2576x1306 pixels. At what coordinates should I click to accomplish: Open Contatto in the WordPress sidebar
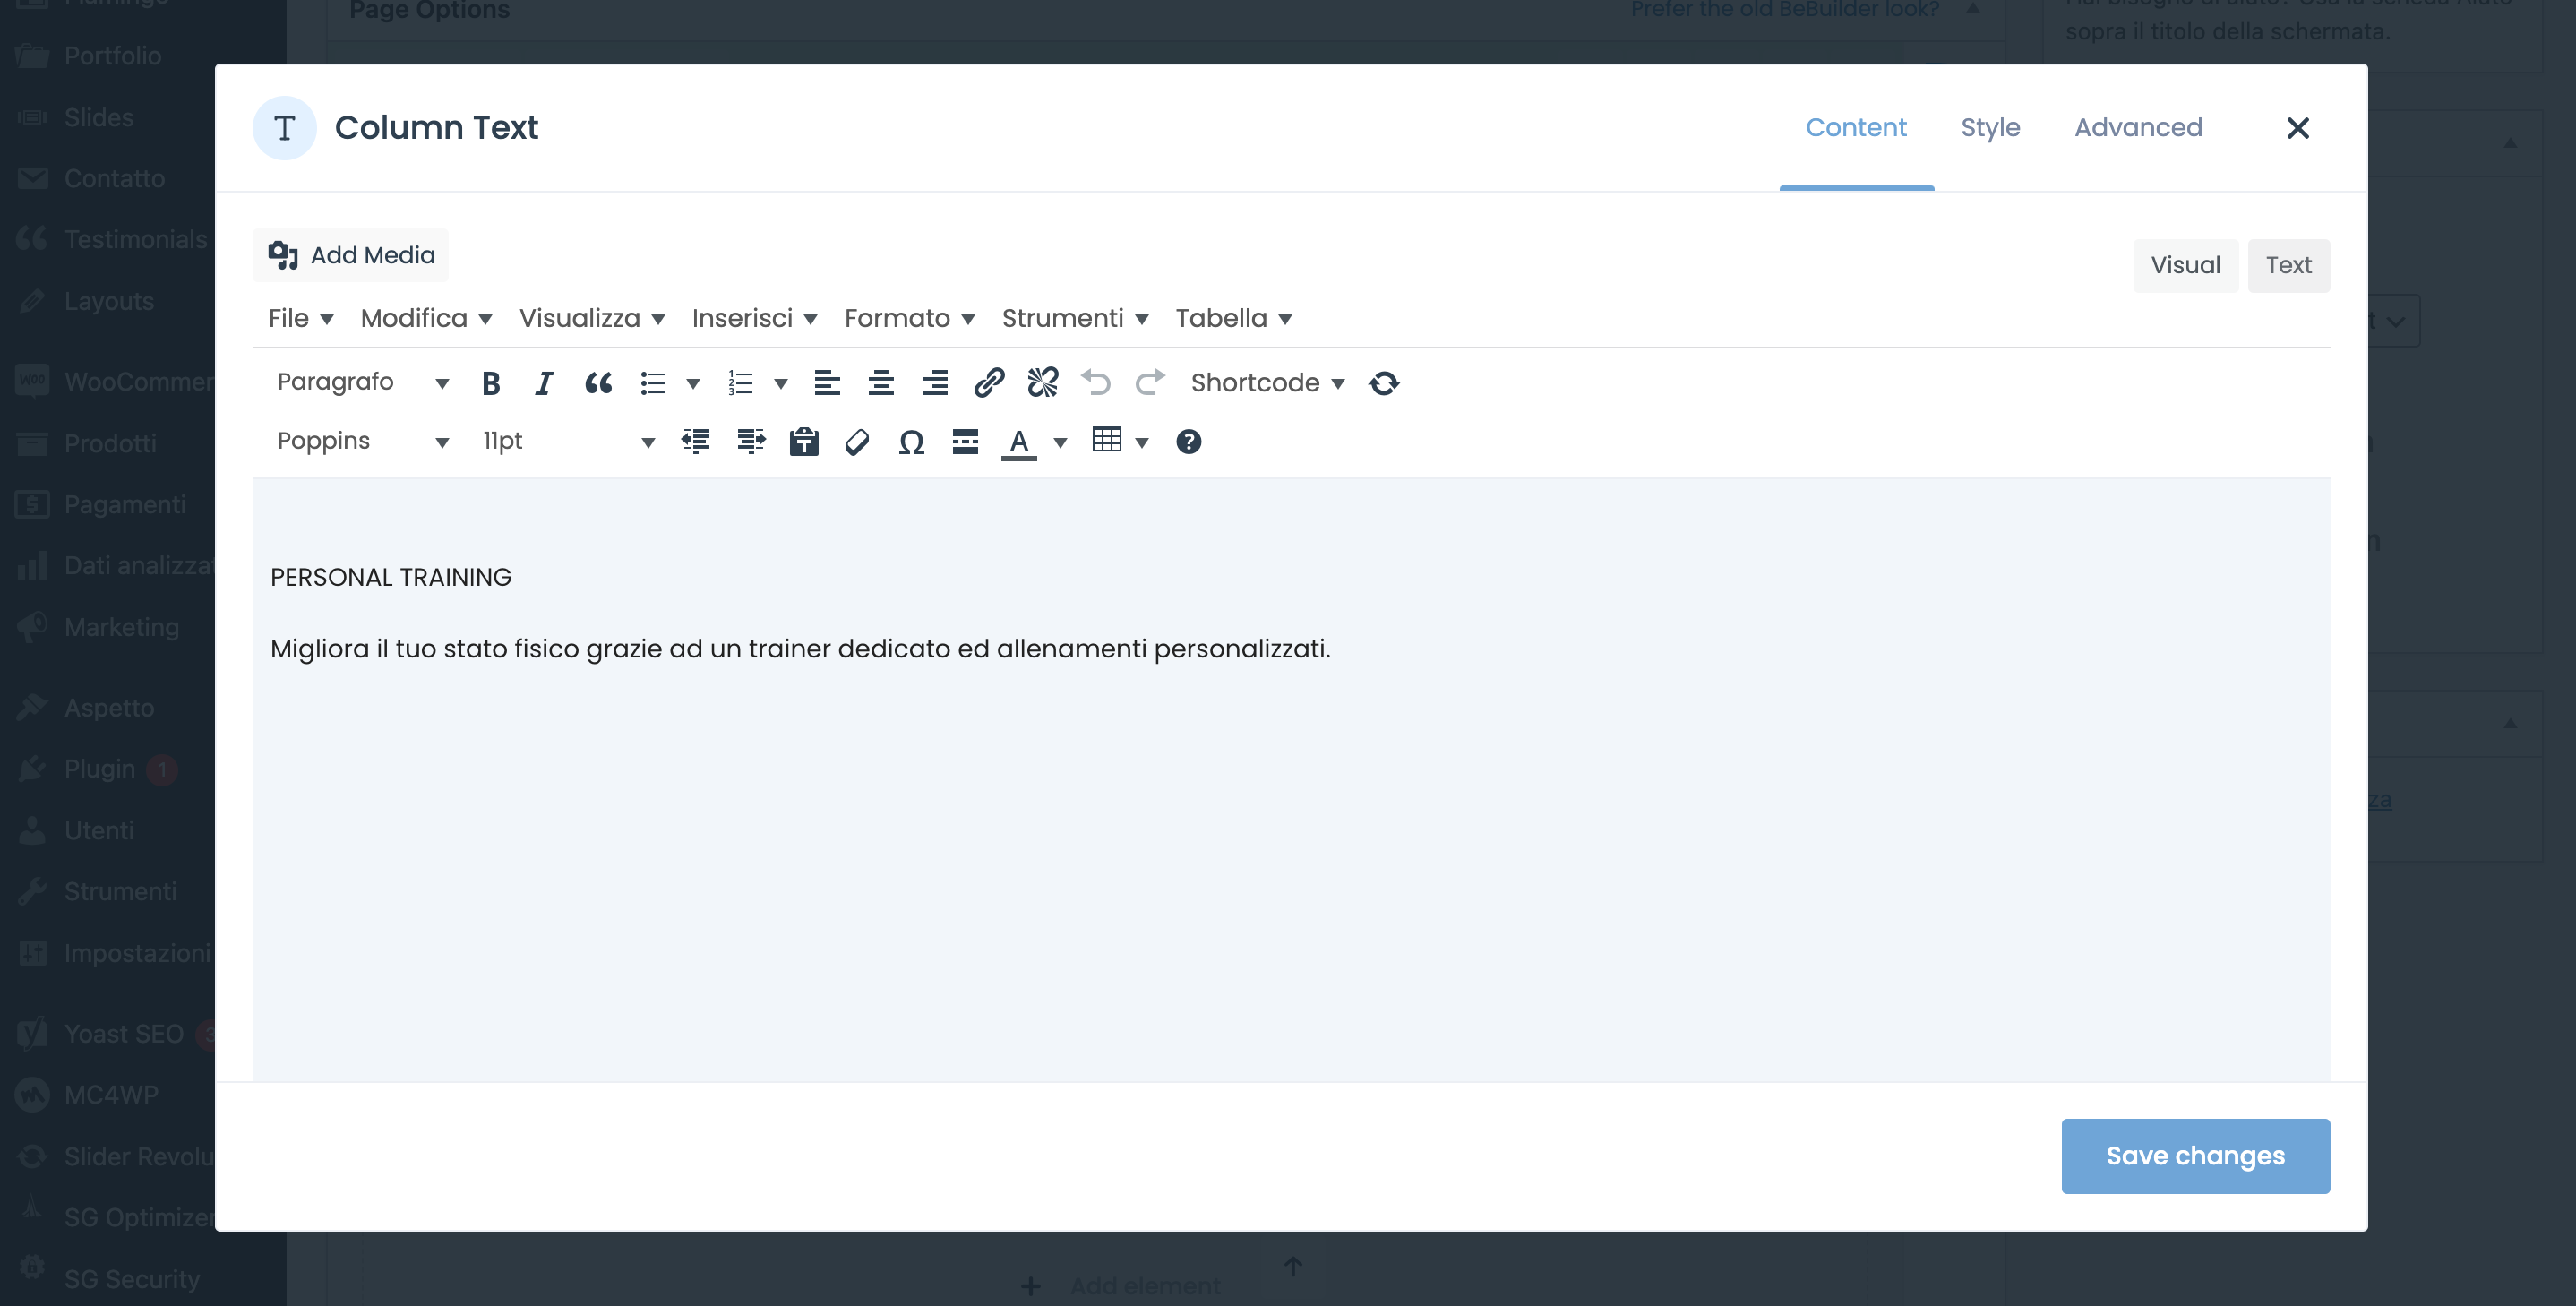(114, 178)
